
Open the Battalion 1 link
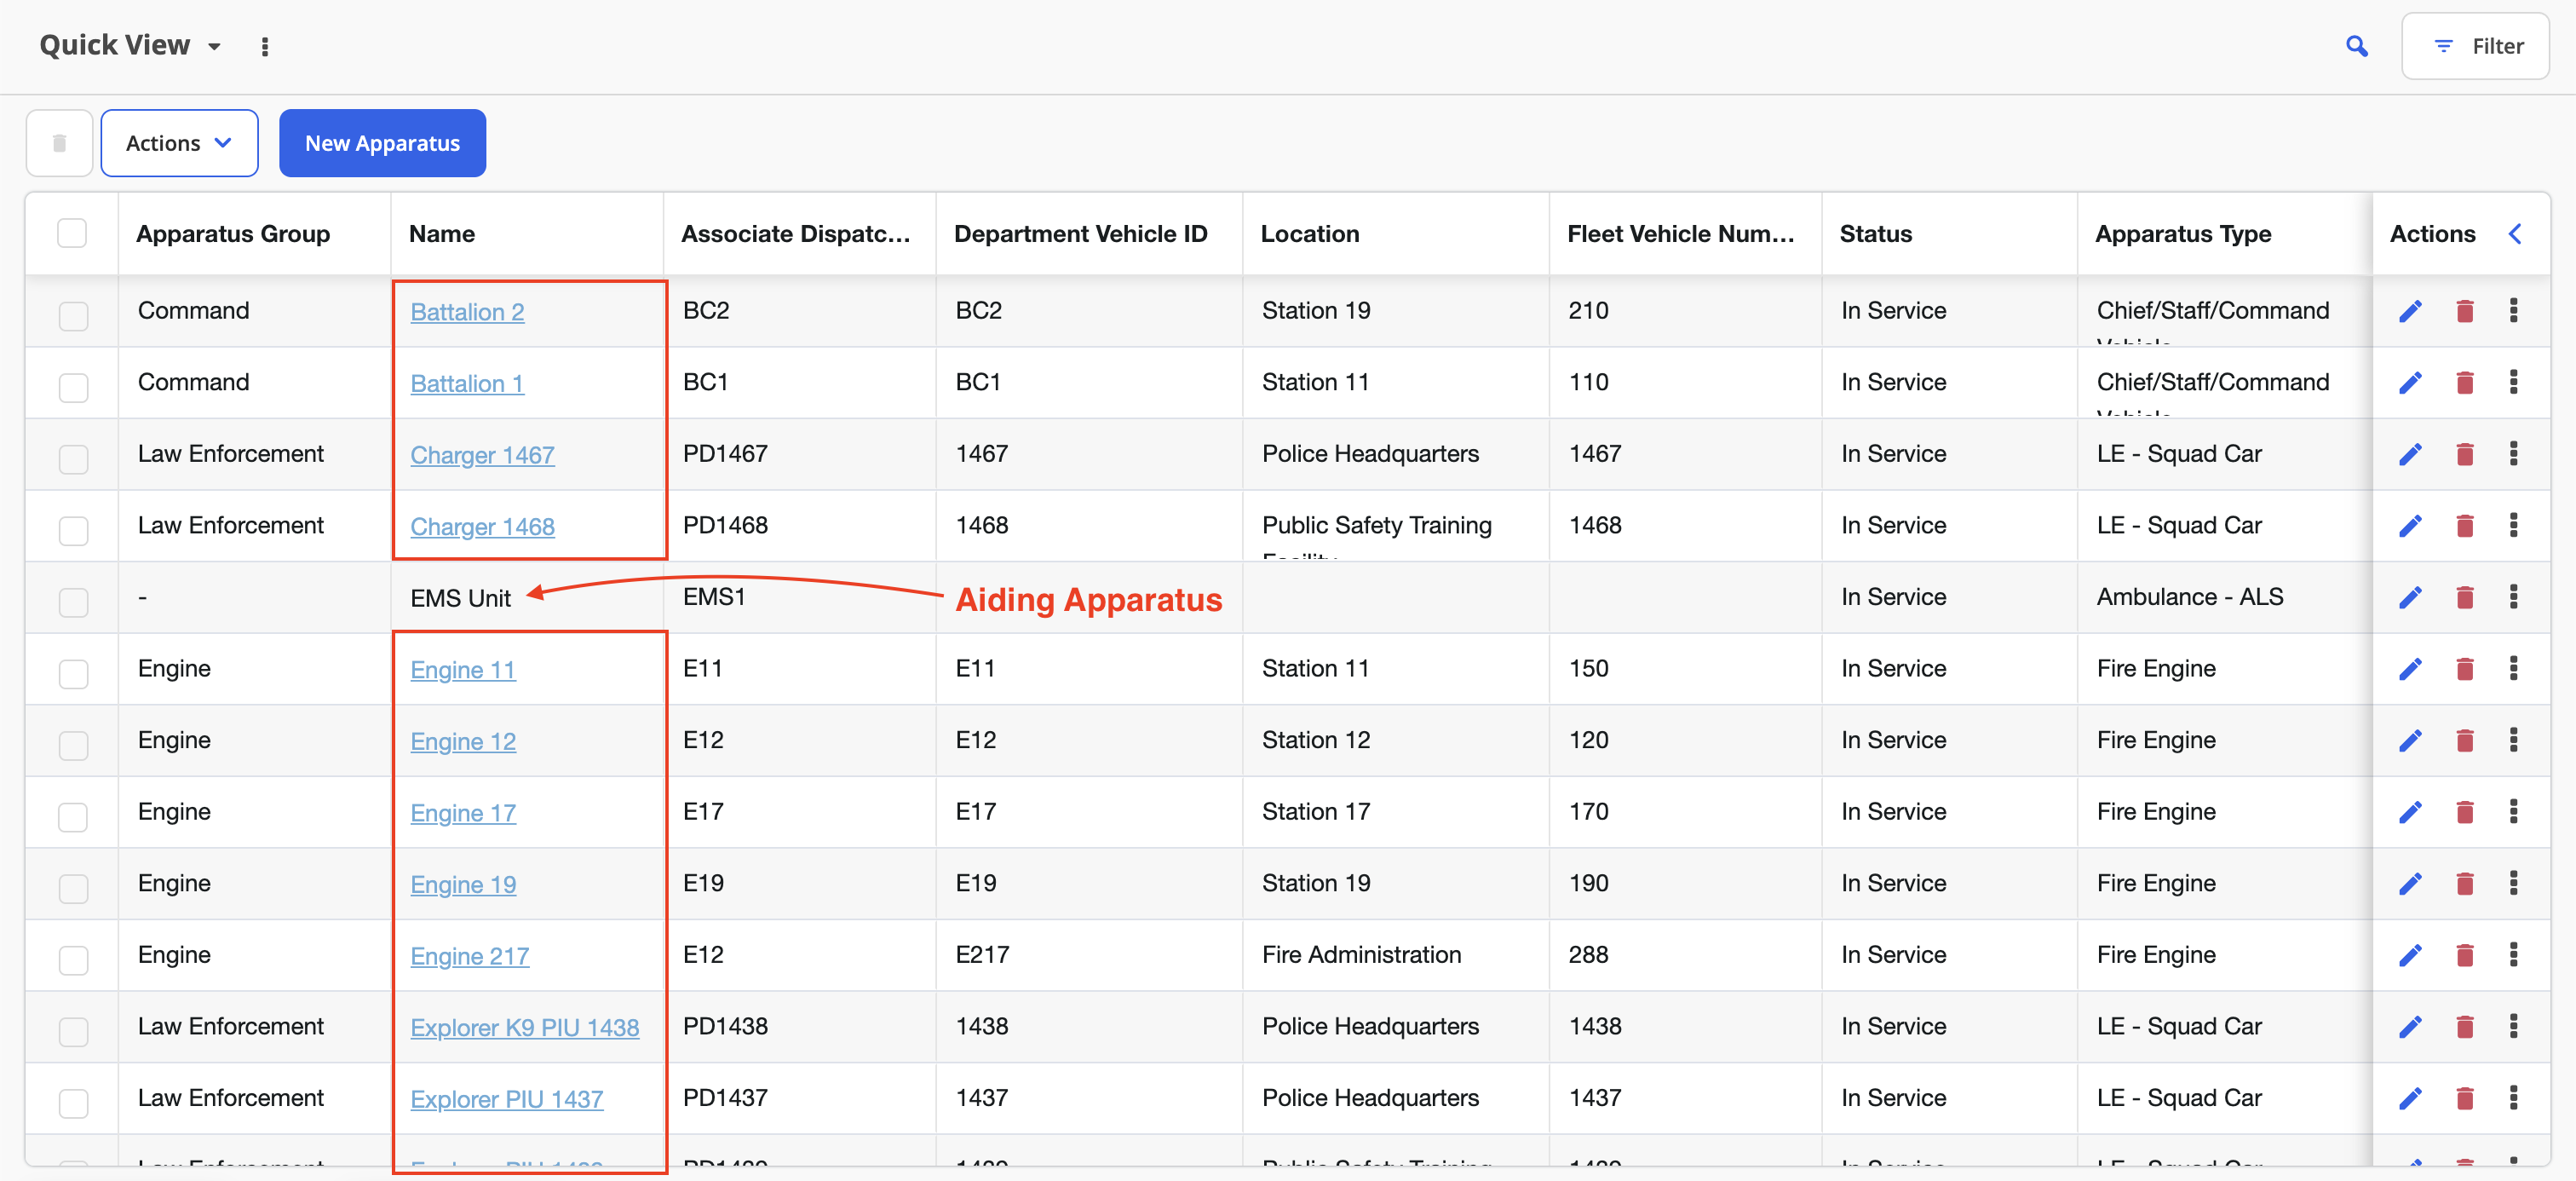click(467, 384)
